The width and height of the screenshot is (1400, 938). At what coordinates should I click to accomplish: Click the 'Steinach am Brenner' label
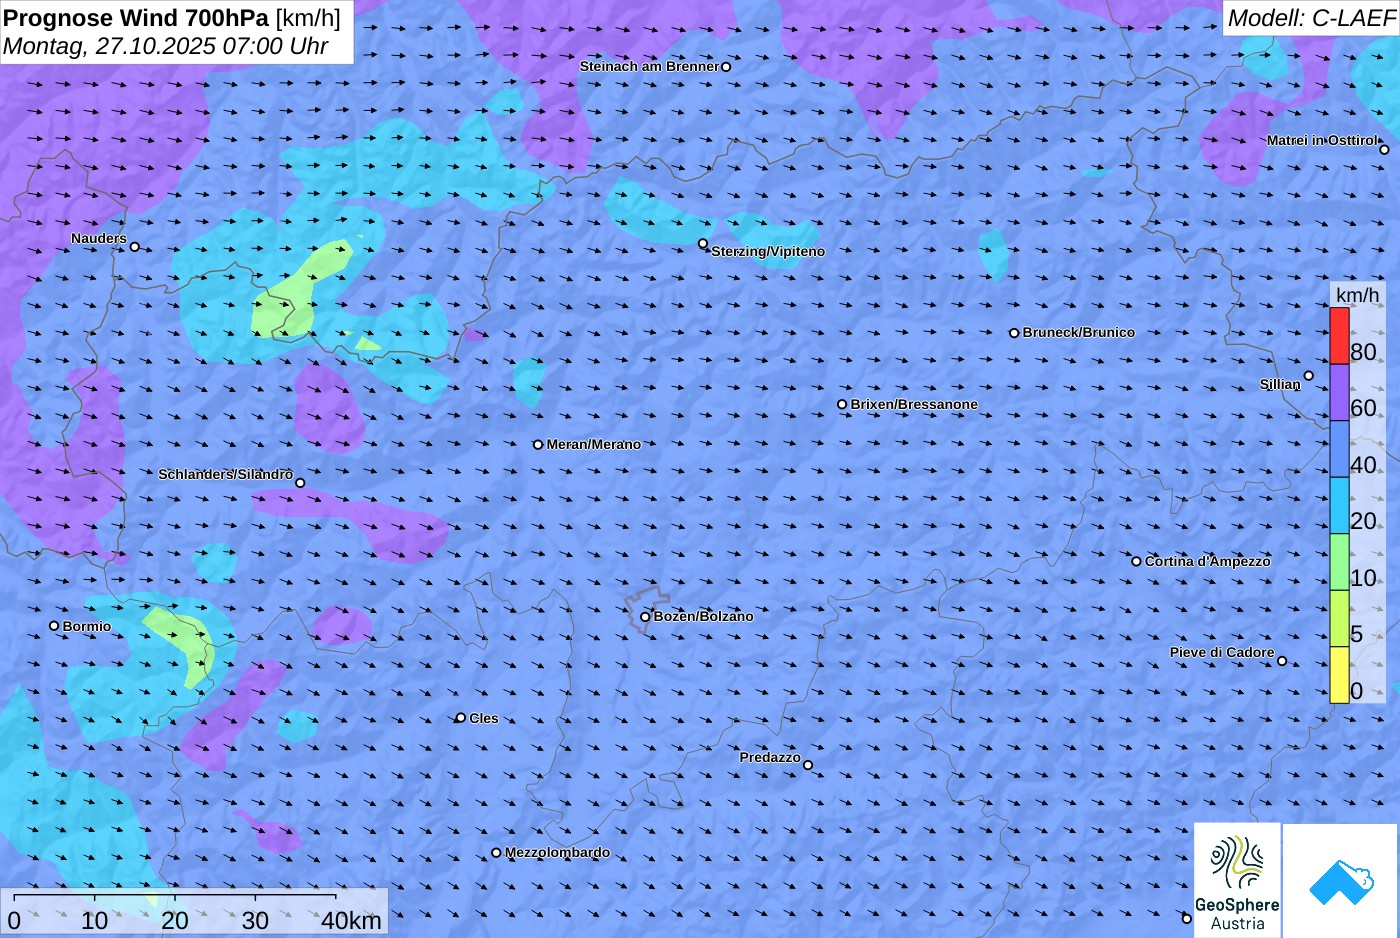649,67
